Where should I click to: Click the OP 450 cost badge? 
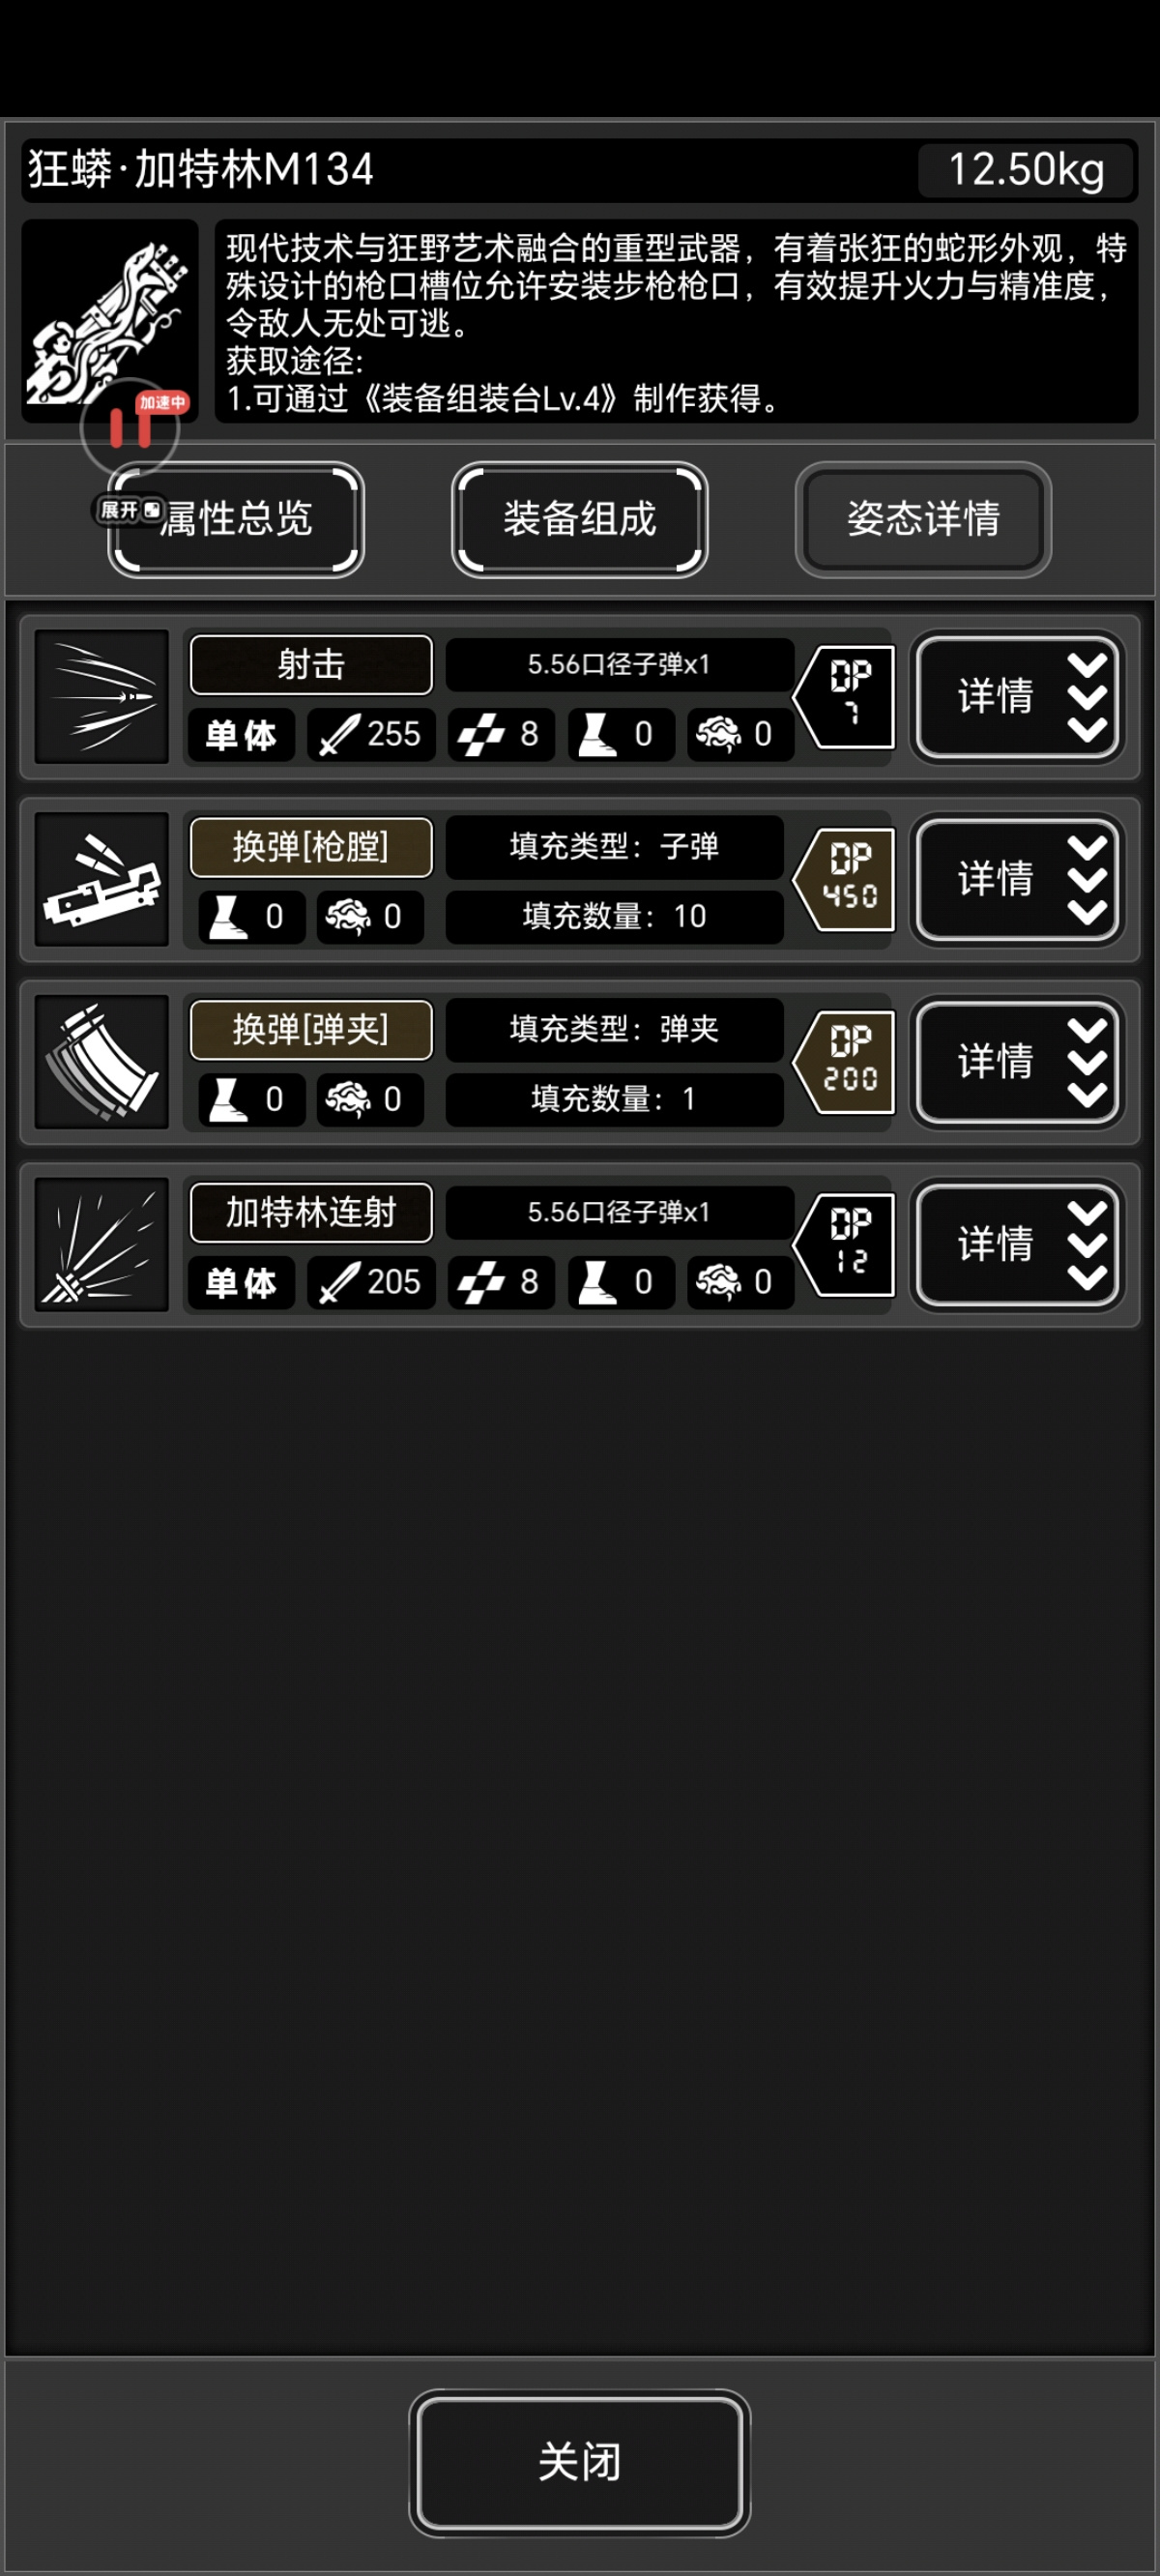pyautogui.click(x=844, y=880)
